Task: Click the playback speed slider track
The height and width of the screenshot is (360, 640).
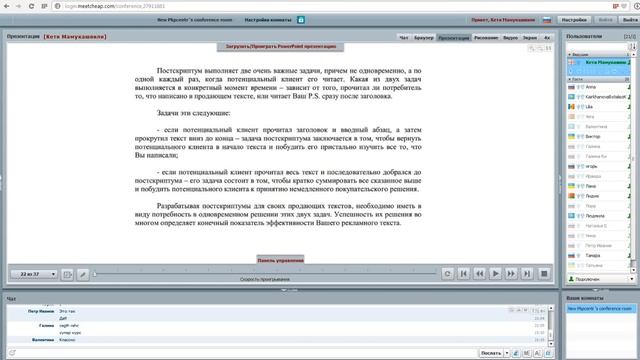Action: click(x=265, y=273)
